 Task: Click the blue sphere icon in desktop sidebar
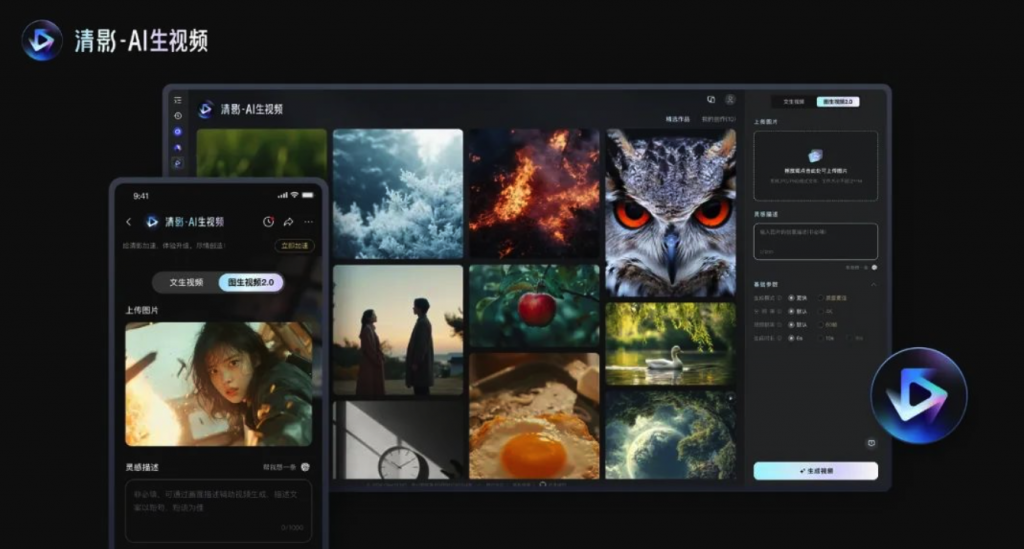[x=178, y=148]
